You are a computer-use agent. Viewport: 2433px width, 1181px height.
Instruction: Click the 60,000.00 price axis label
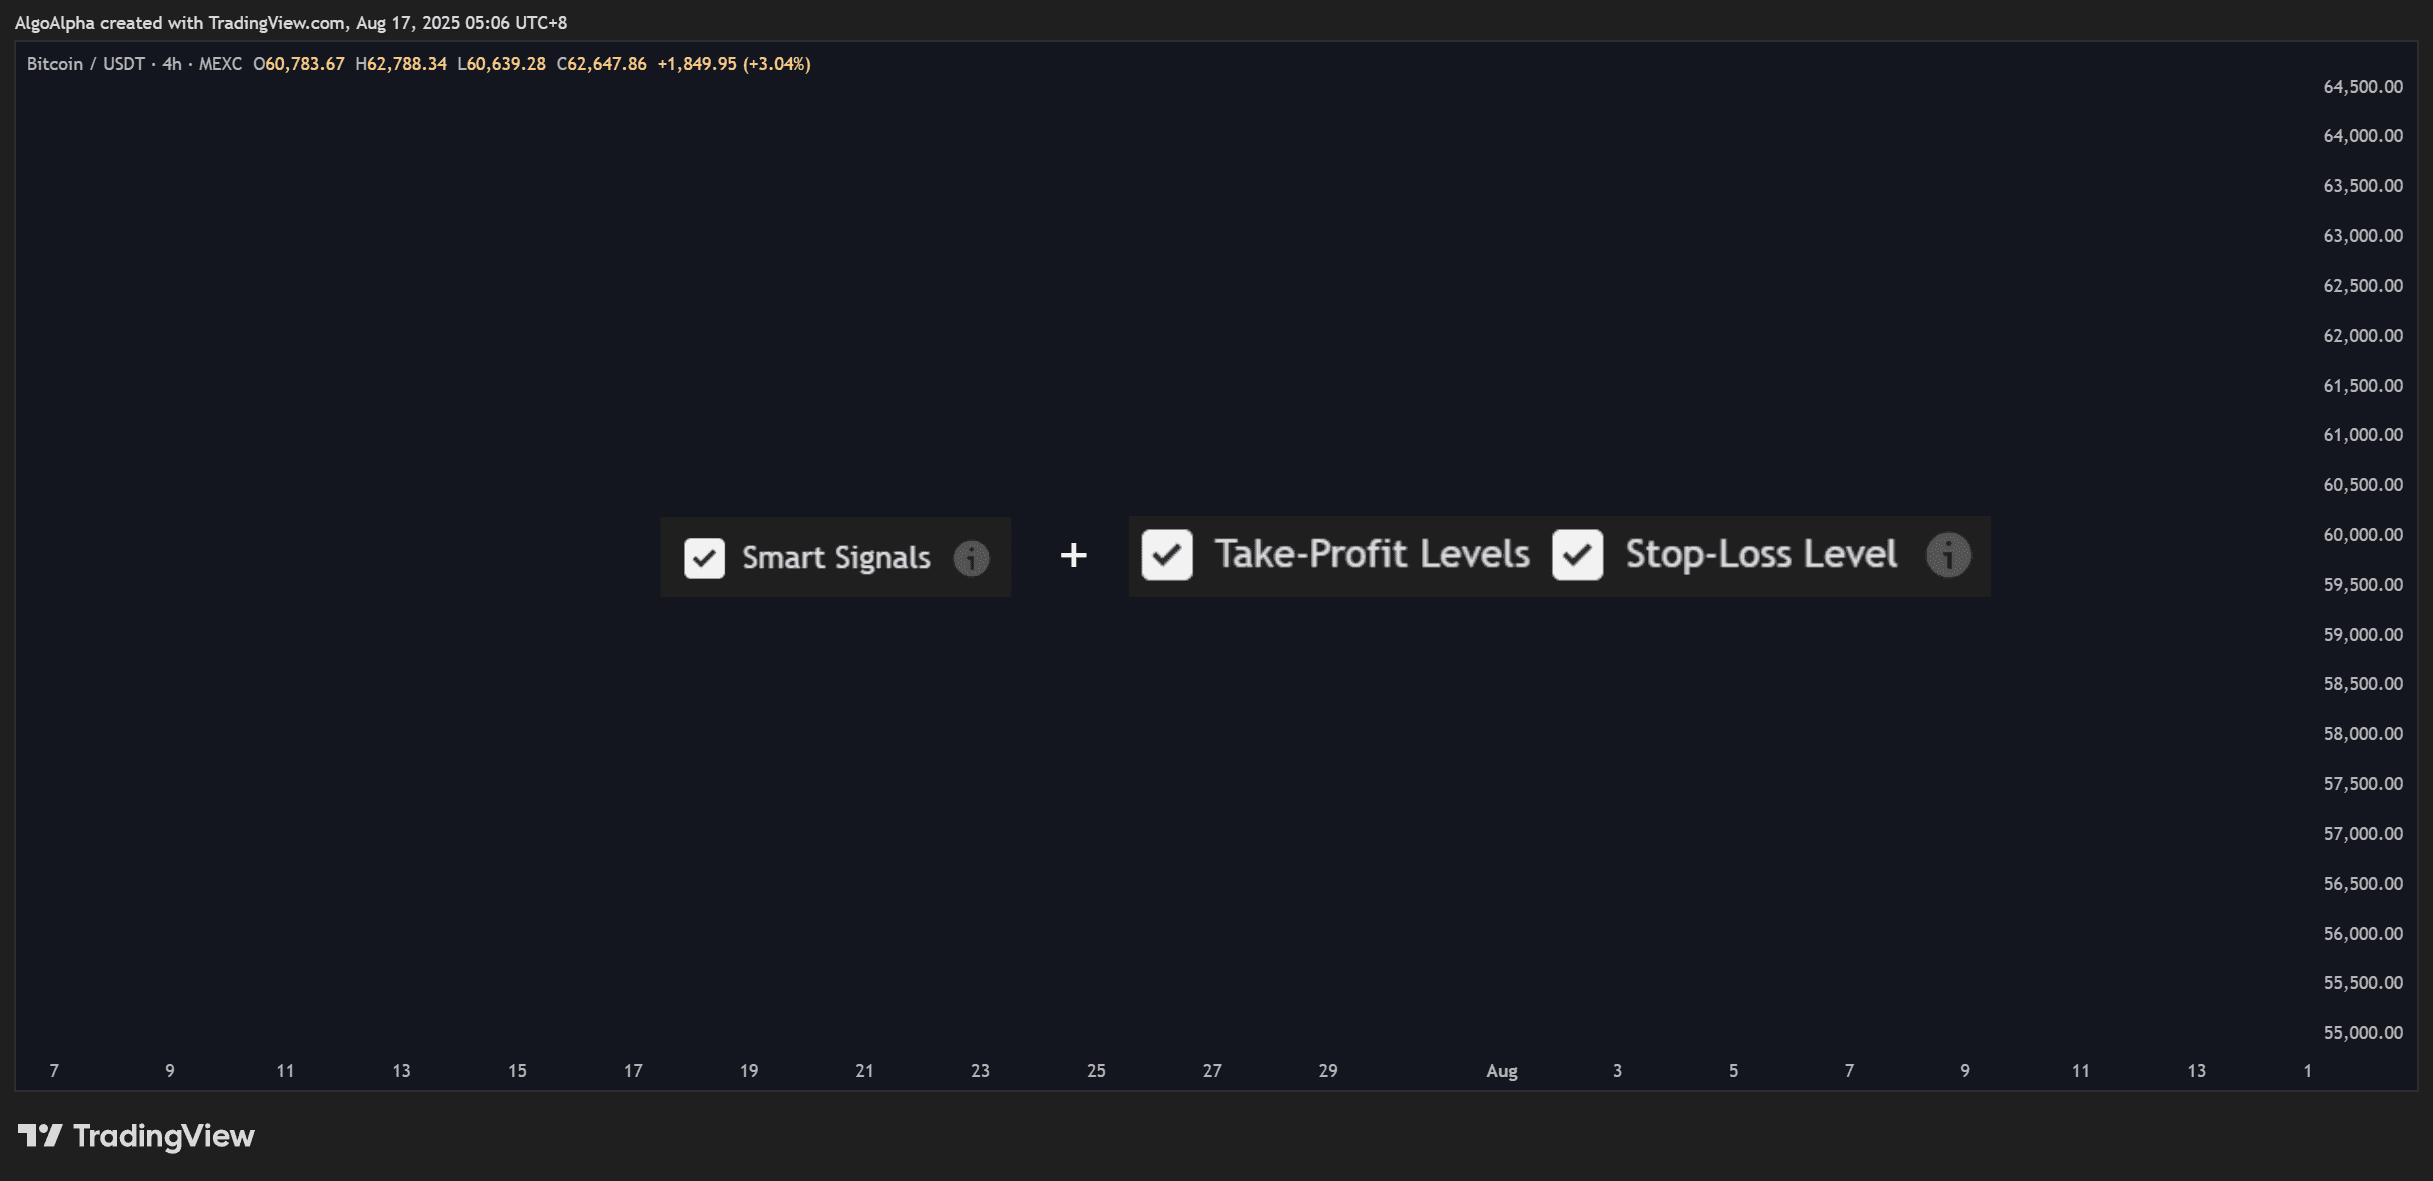[x=2362, y=535]
